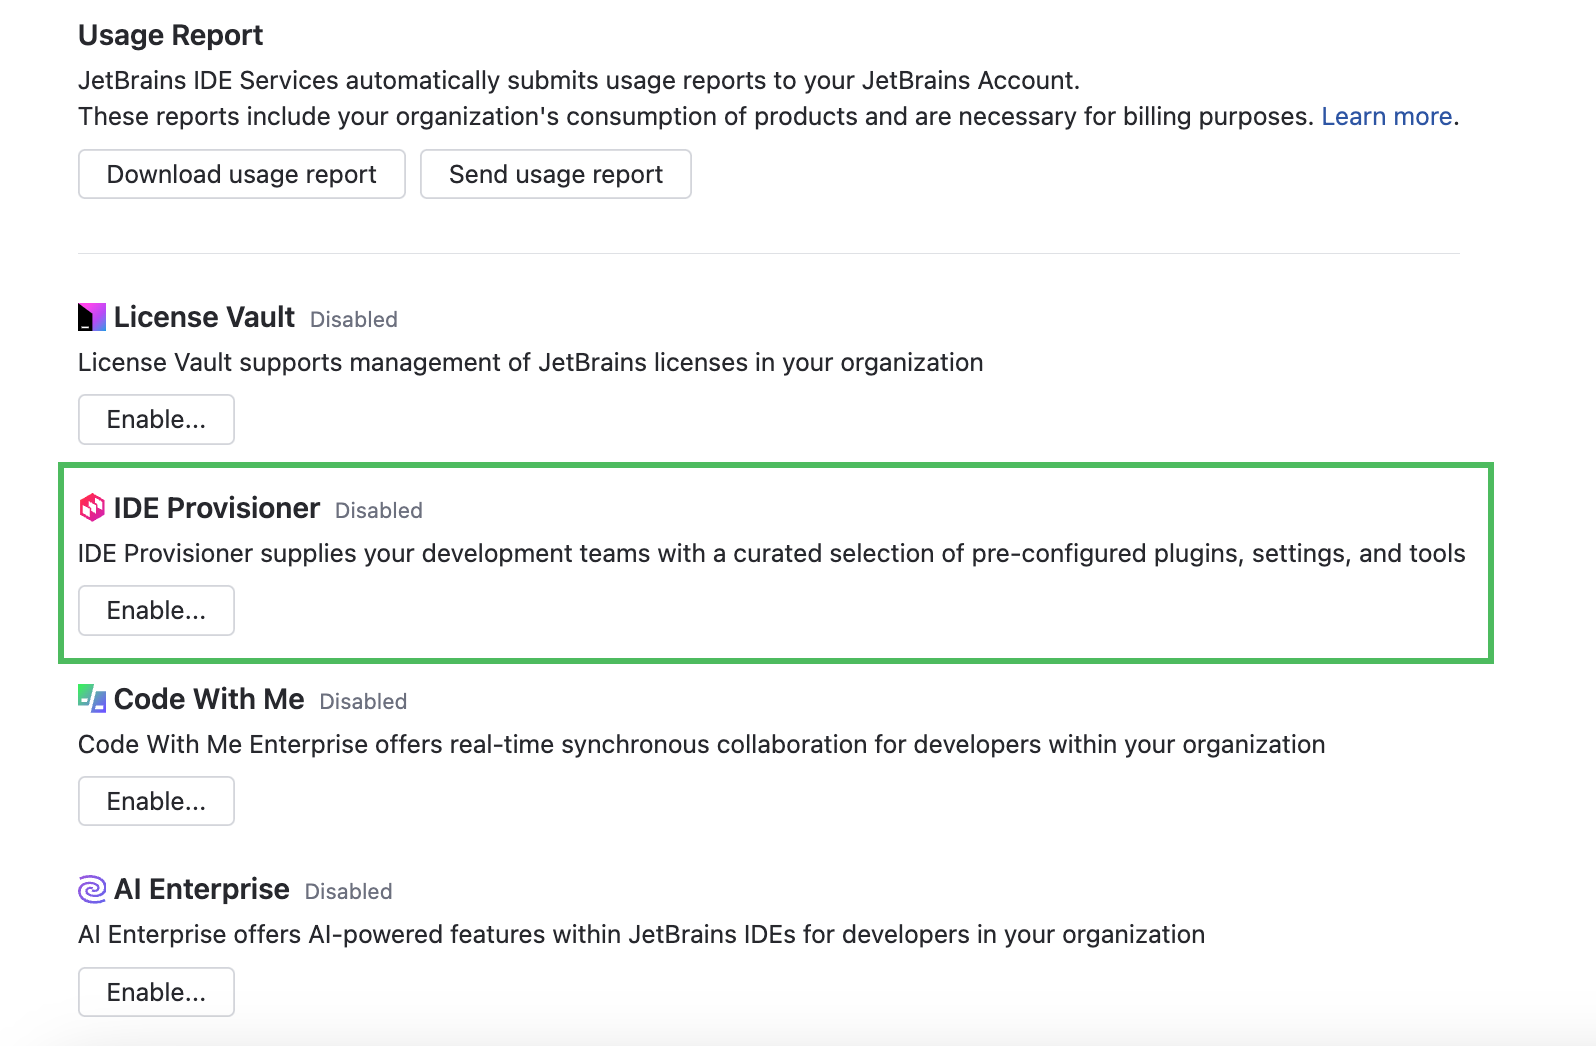Click the License Vault product icon

92,317
